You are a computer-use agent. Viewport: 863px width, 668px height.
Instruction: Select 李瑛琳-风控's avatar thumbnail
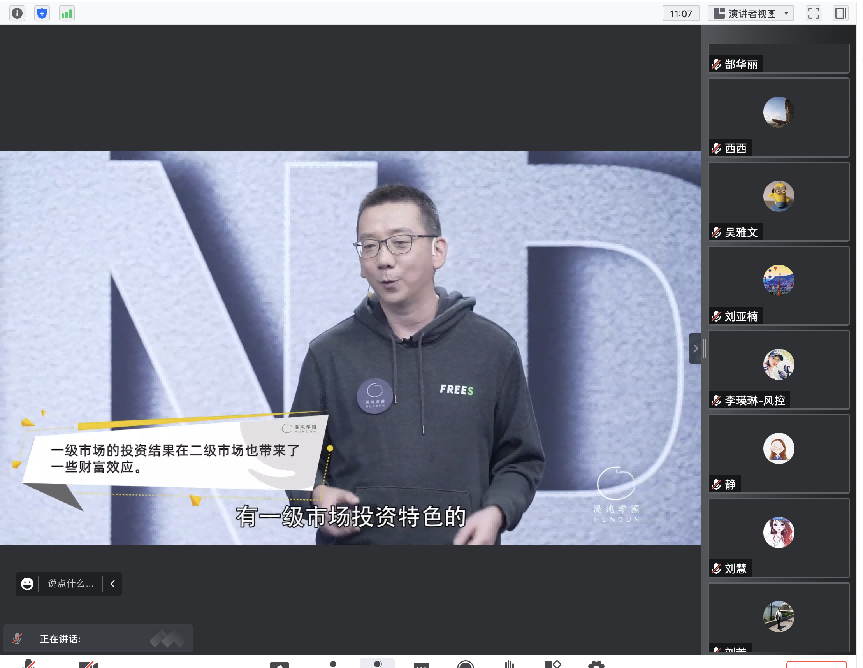(x=778, y=364)
